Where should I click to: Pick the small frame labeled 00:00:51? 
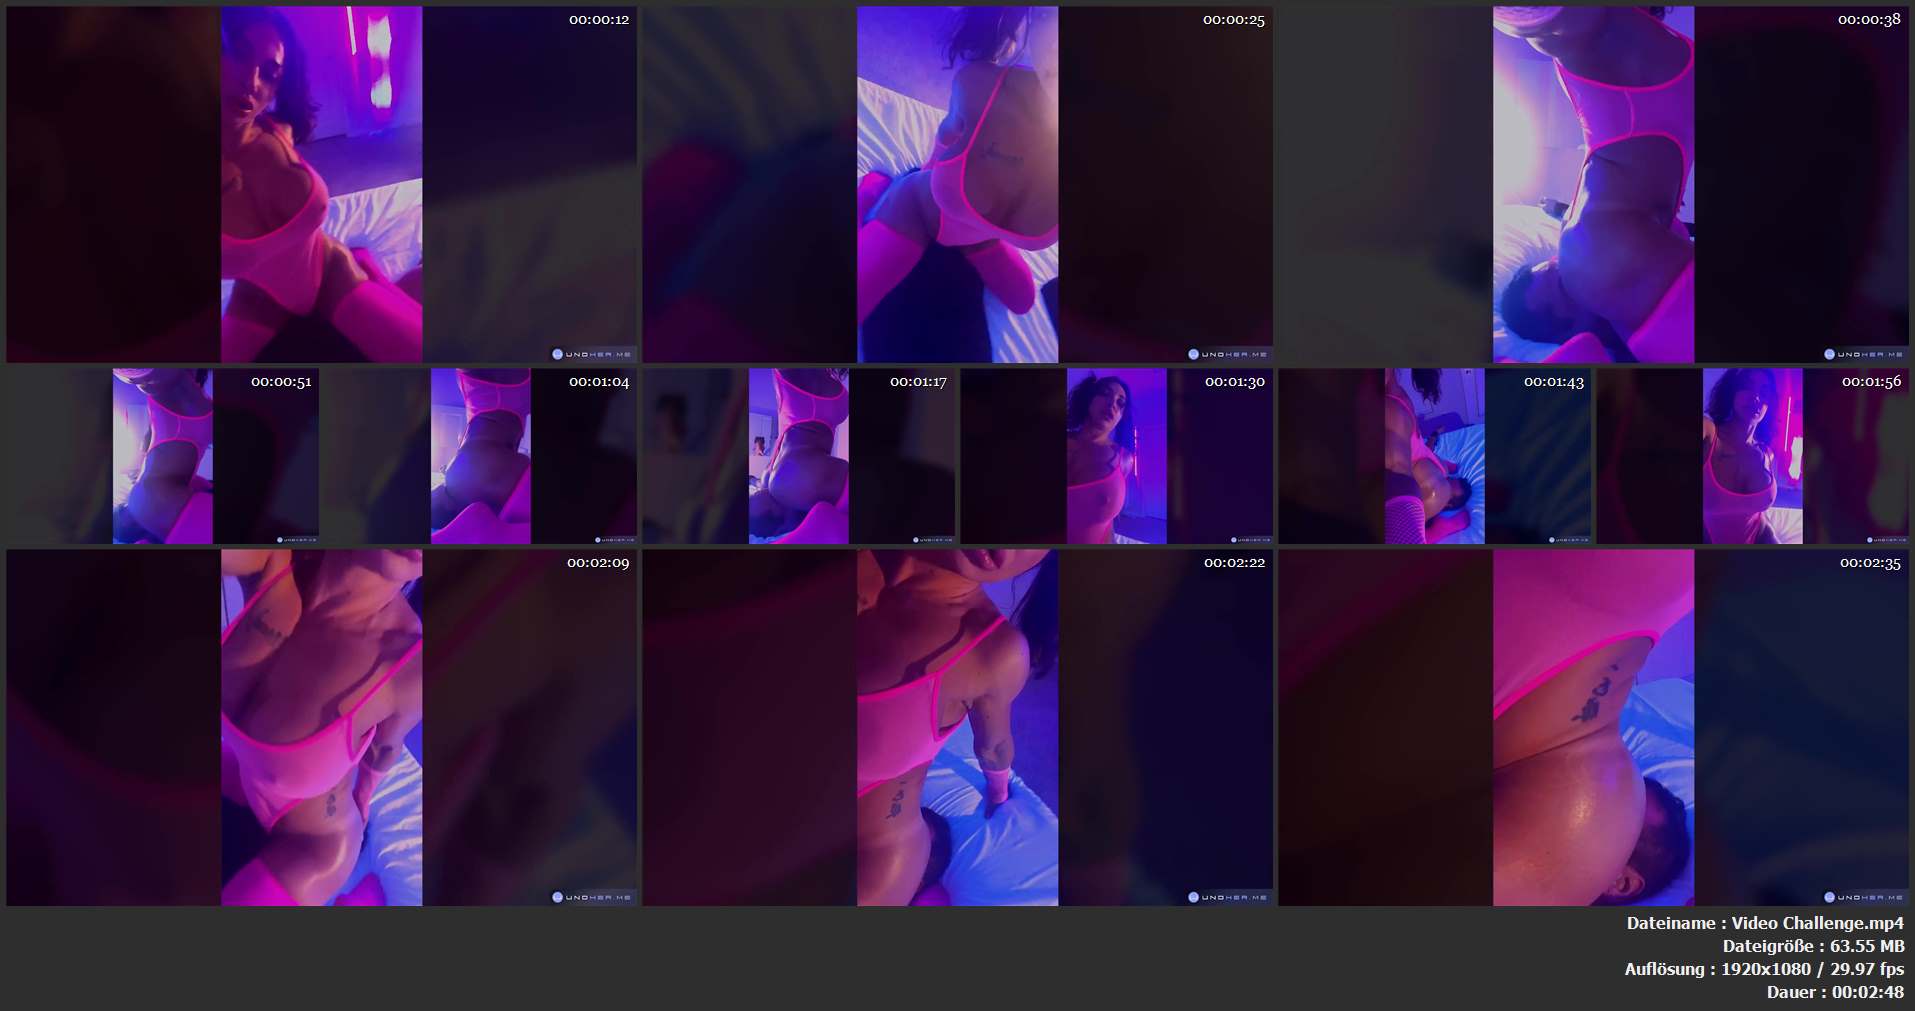(x=162, y=456)
